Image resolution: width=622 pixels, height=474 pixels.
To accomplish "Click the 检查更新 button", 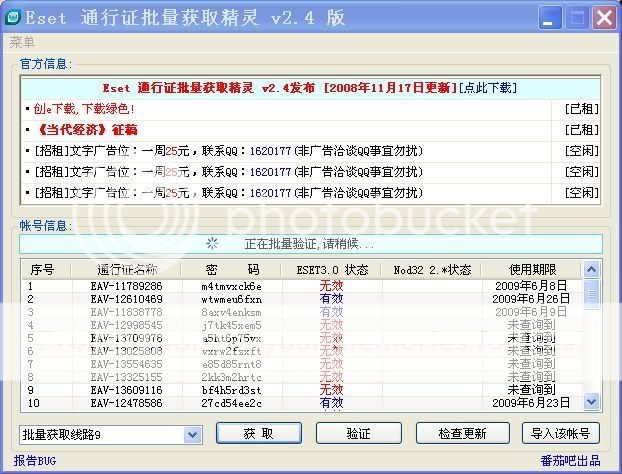I will [463, 433].
